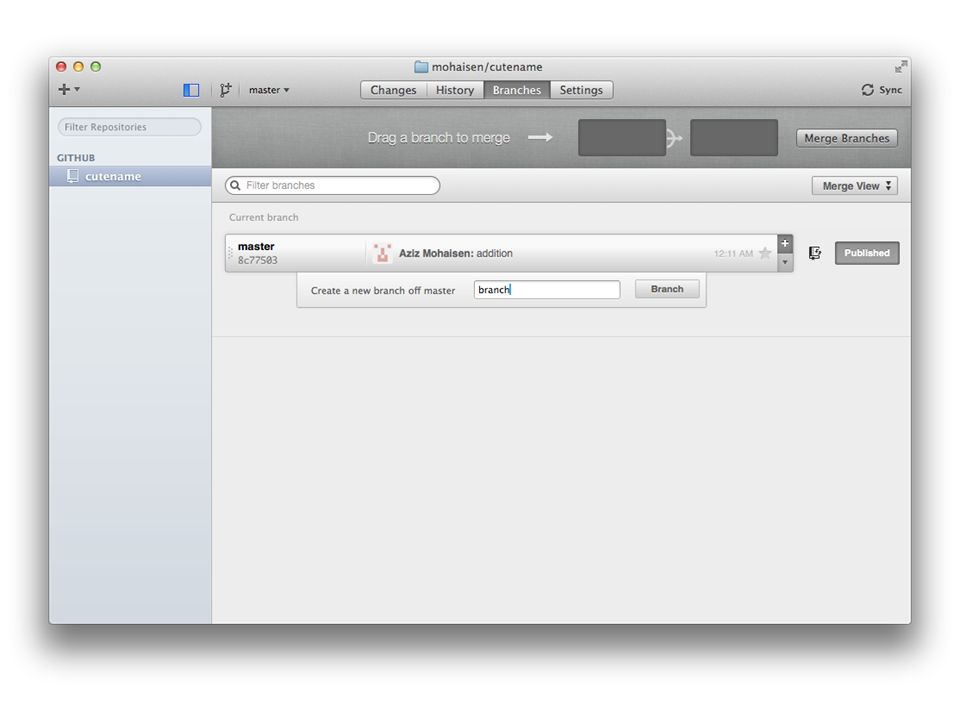
Task: Switch to the Changes tab
Action: [x=392, y=90]
